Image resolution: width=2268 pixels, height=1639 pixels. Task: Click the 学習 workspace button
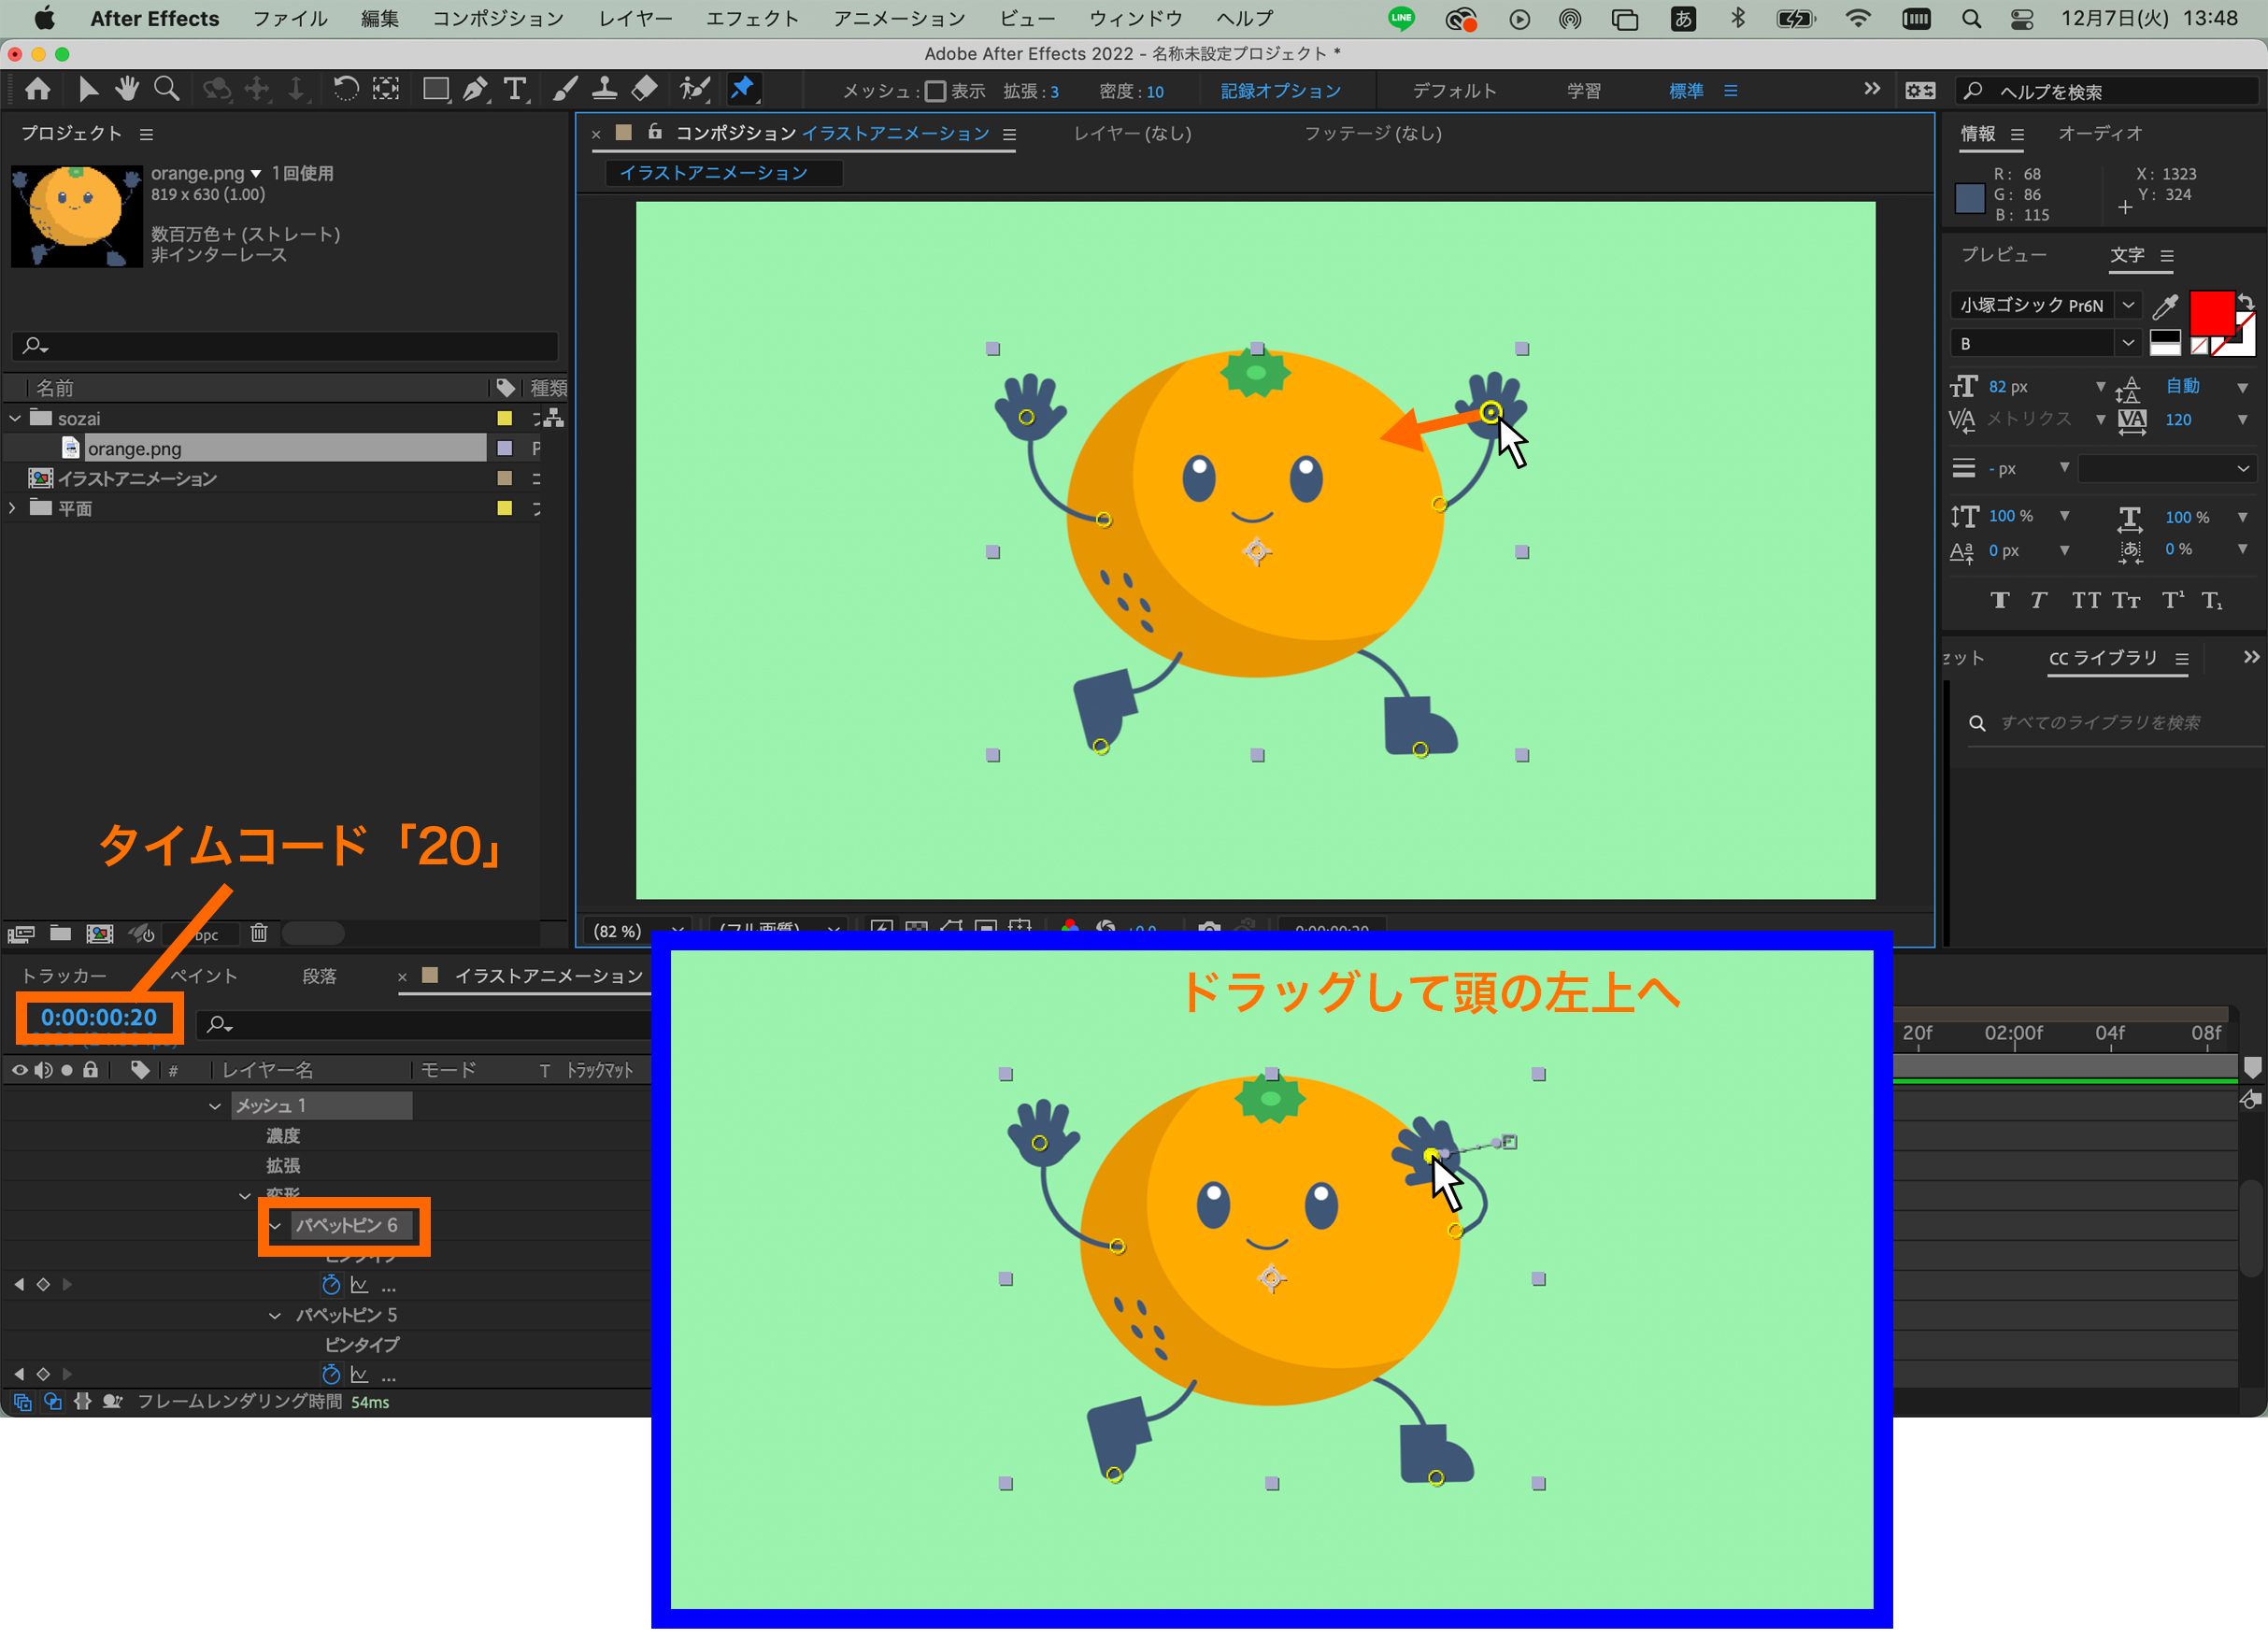pos(1583,92)
